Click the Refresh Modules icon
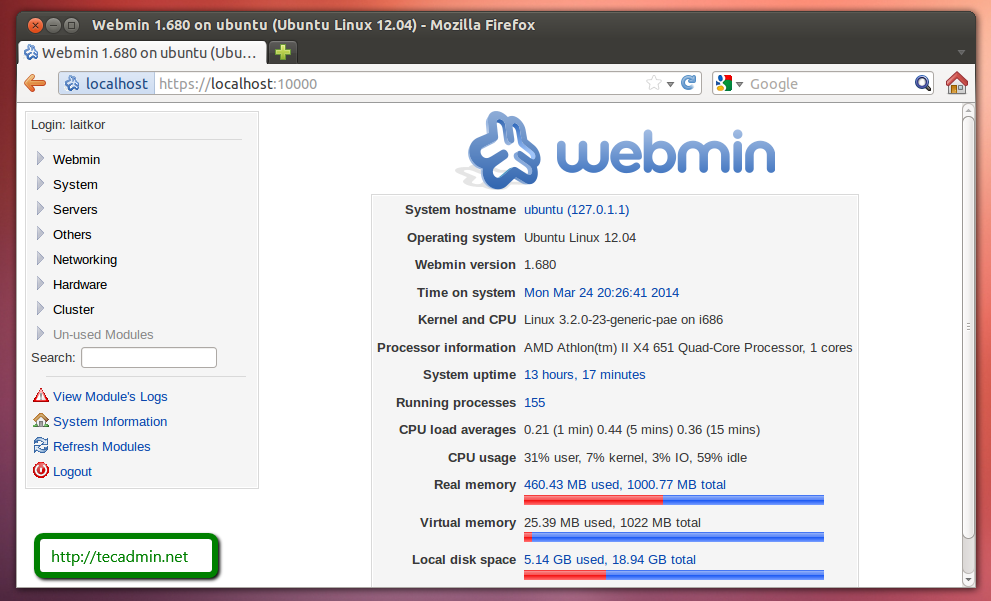Viewport: 991px width, 601px height. click(x=40, y=446)
